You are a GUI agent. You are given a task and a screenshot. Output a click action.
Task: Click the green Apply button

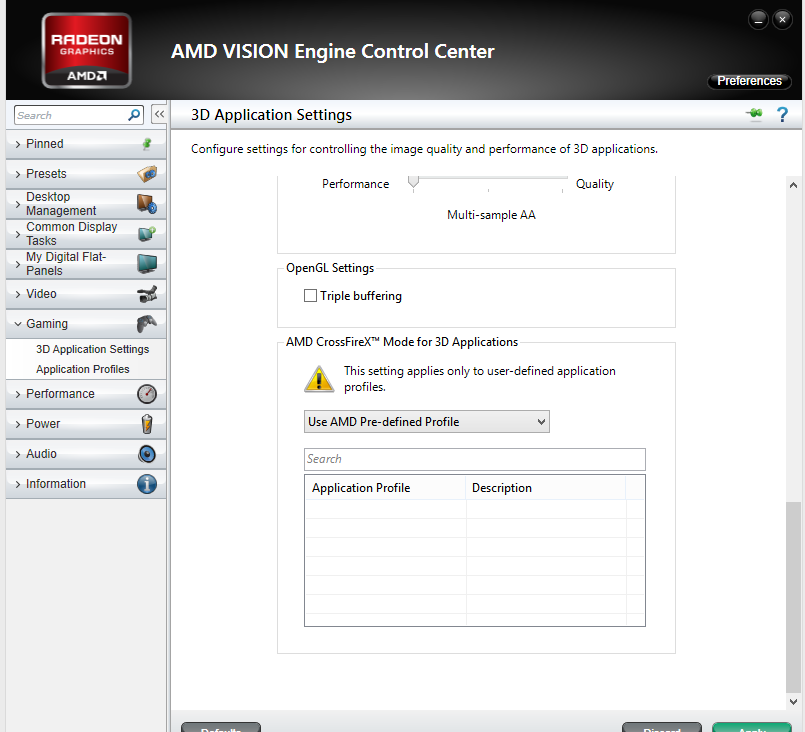pyautogui.click(x=752, y=727)
